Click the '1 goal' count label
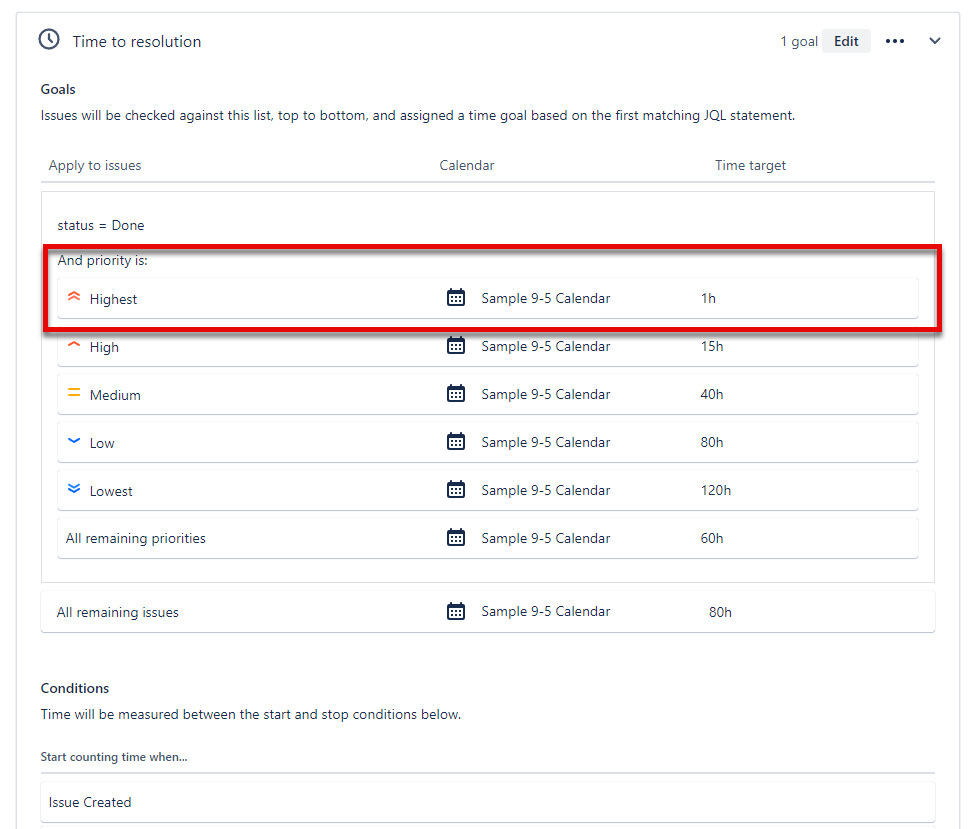Screen dimensions: 972x829 point(798,42)
